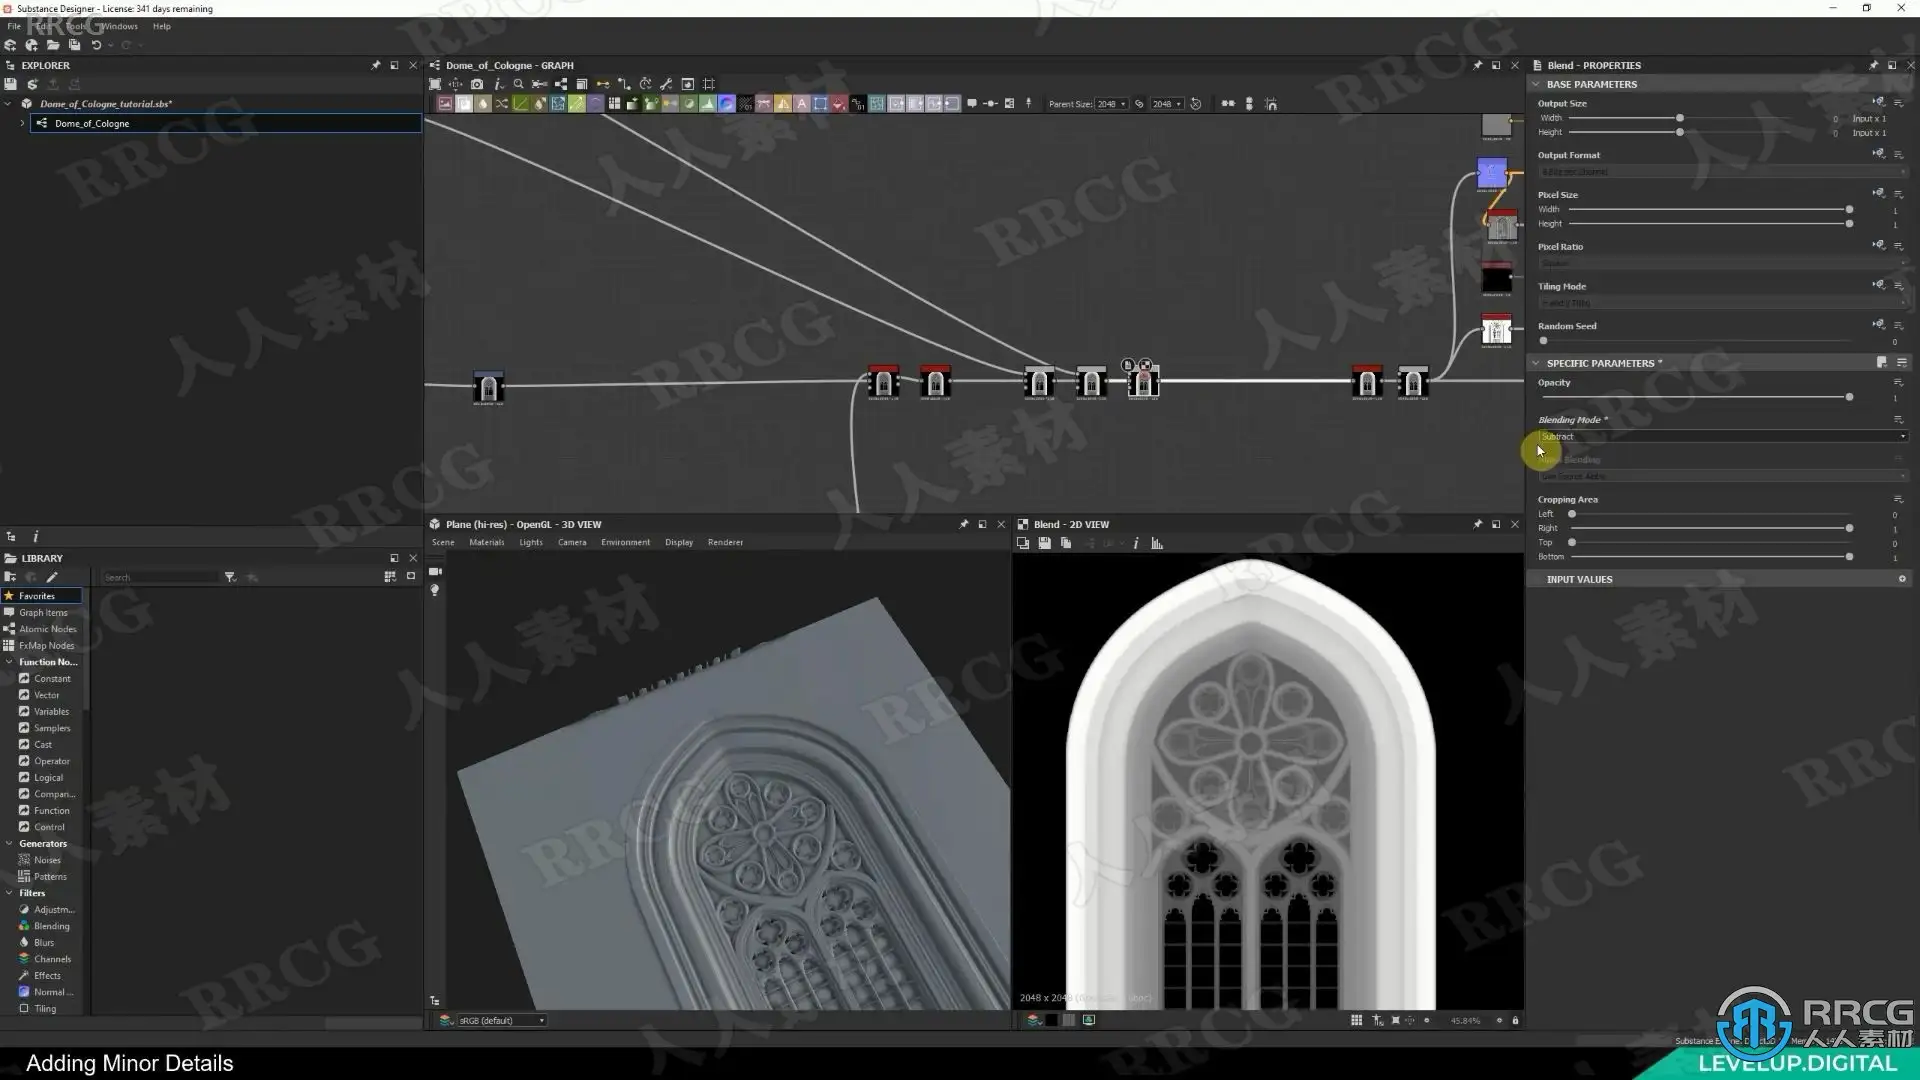Click the graph snapshot camera icon
The height and width of the screenshot is (1080, 1920).
tap(477, 84)
